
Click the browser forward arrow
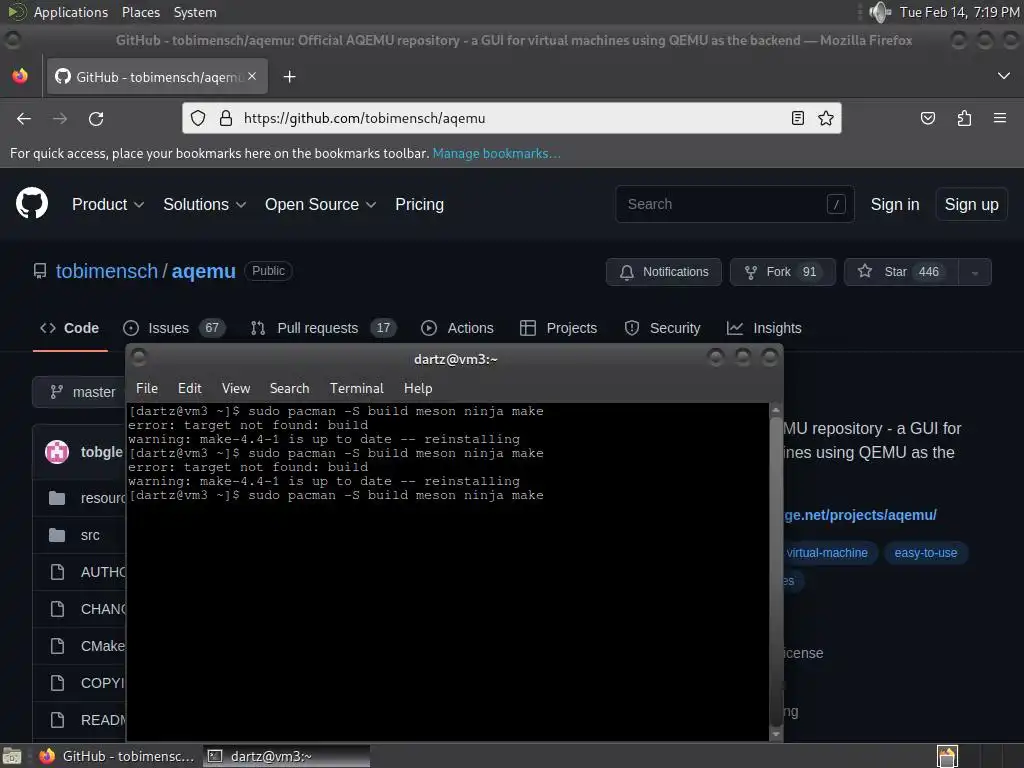(x=60, y=118)
